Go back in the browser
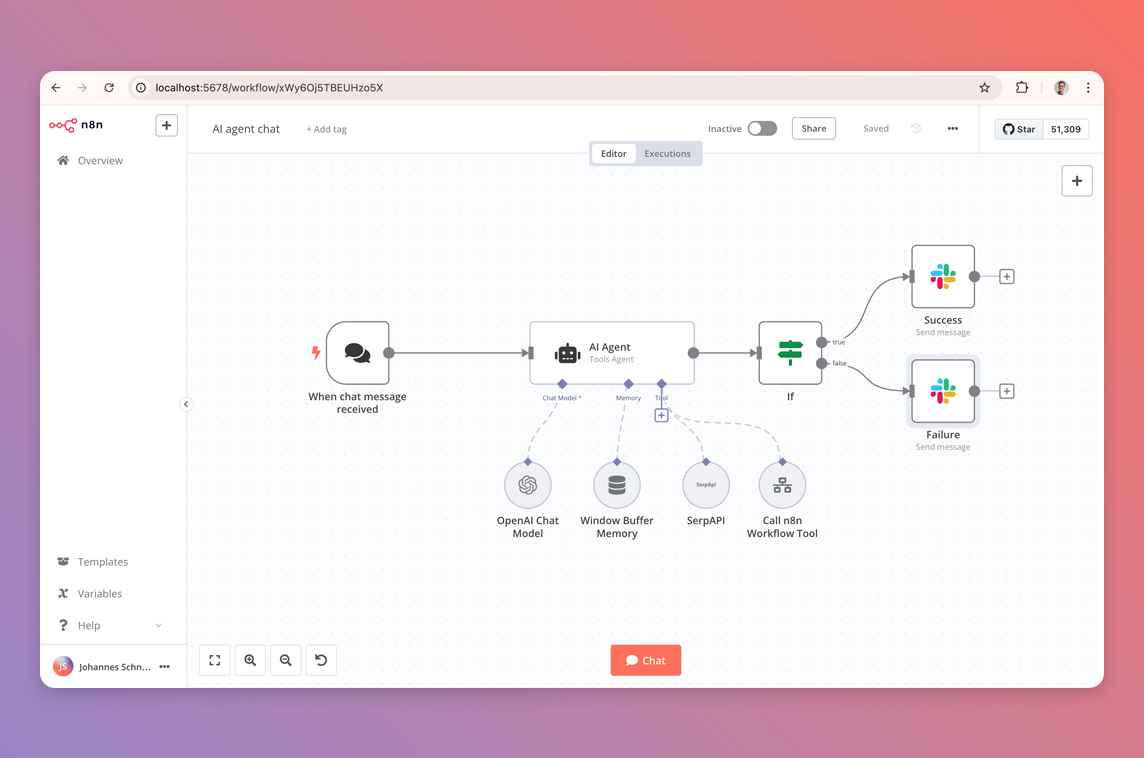The height and width of the screenshot is (758, 1144). pyautogui.click(x=56, y=88)
